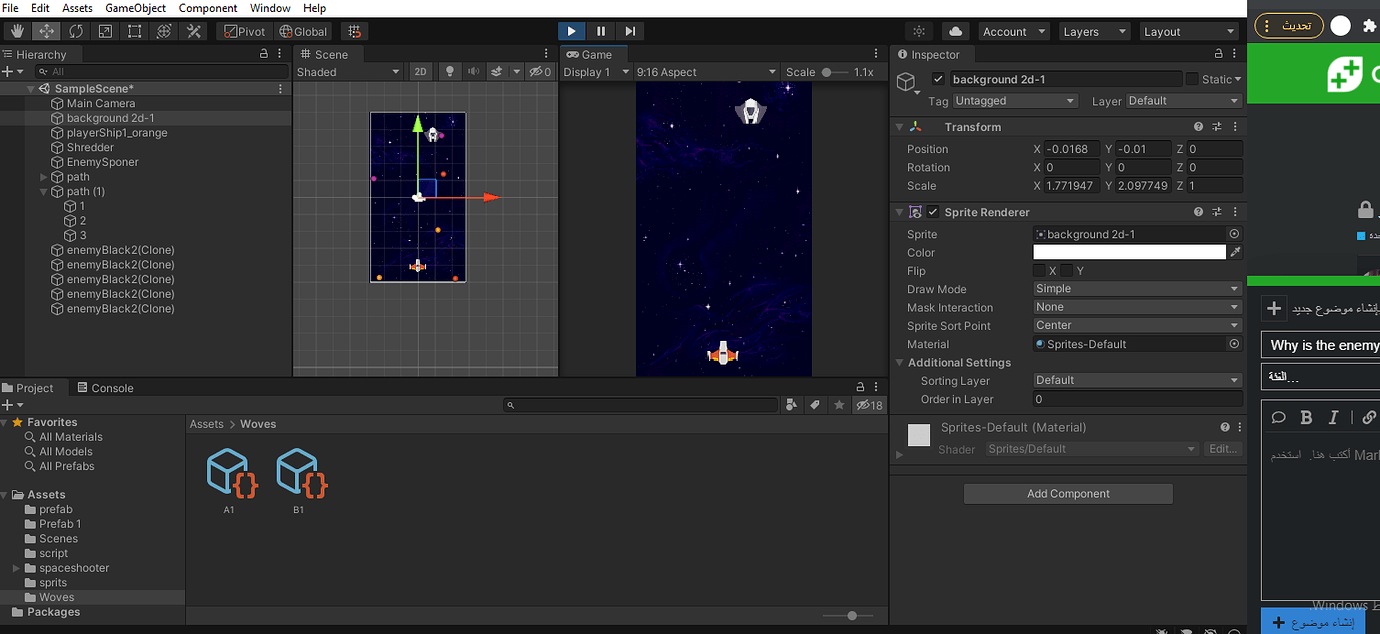This screenshot has height=634, width=1380.
Task: Switch to the Console tab
Action: (104, 388)
